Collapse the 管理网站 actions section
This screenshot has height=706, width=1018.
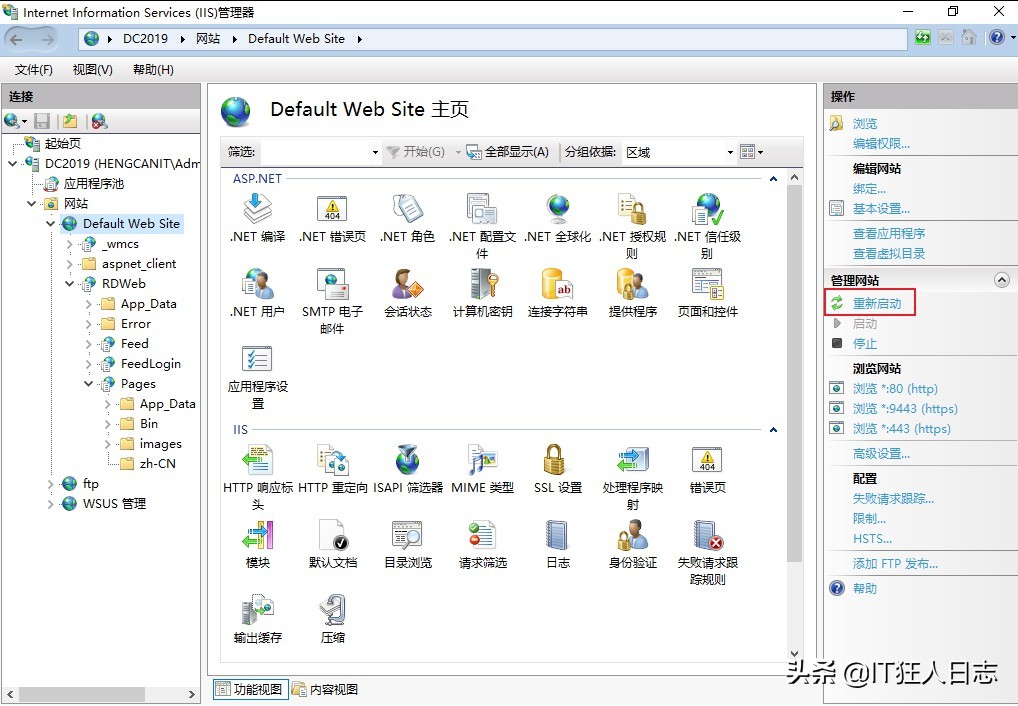[x=1001, y=281]
